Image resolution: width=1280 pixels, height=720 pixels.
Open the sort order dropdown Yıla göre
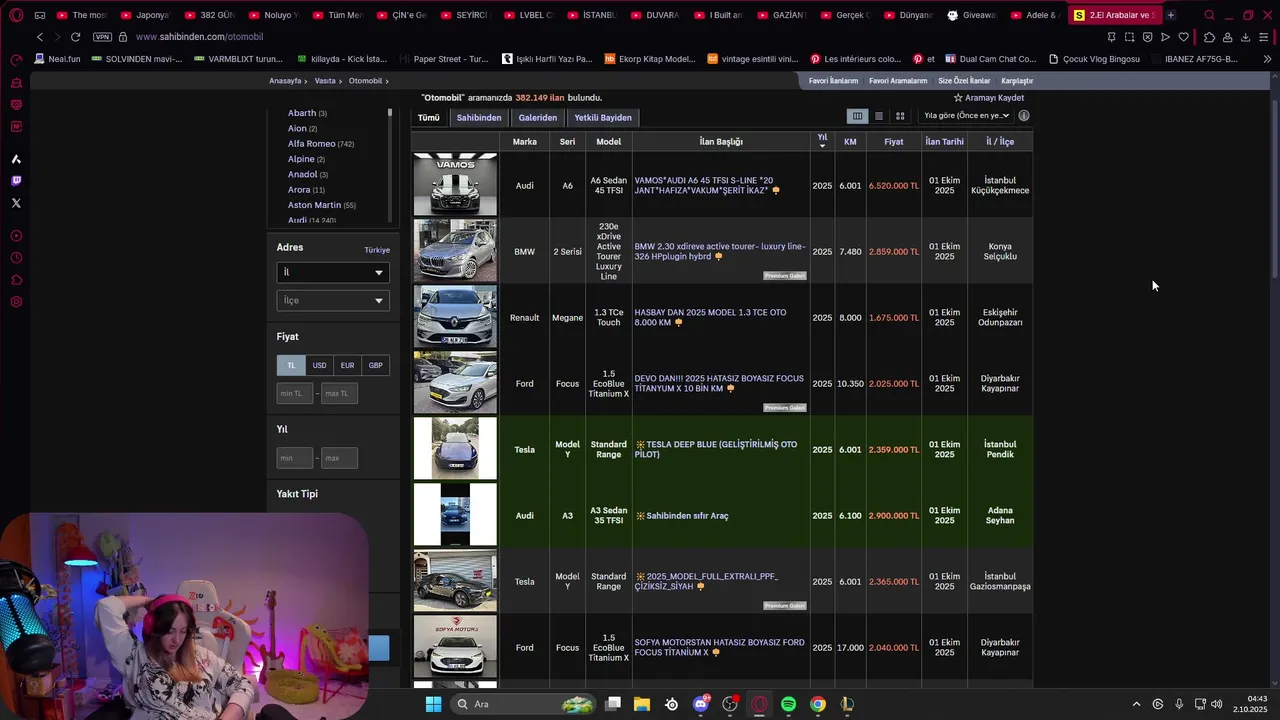point(966,116)
